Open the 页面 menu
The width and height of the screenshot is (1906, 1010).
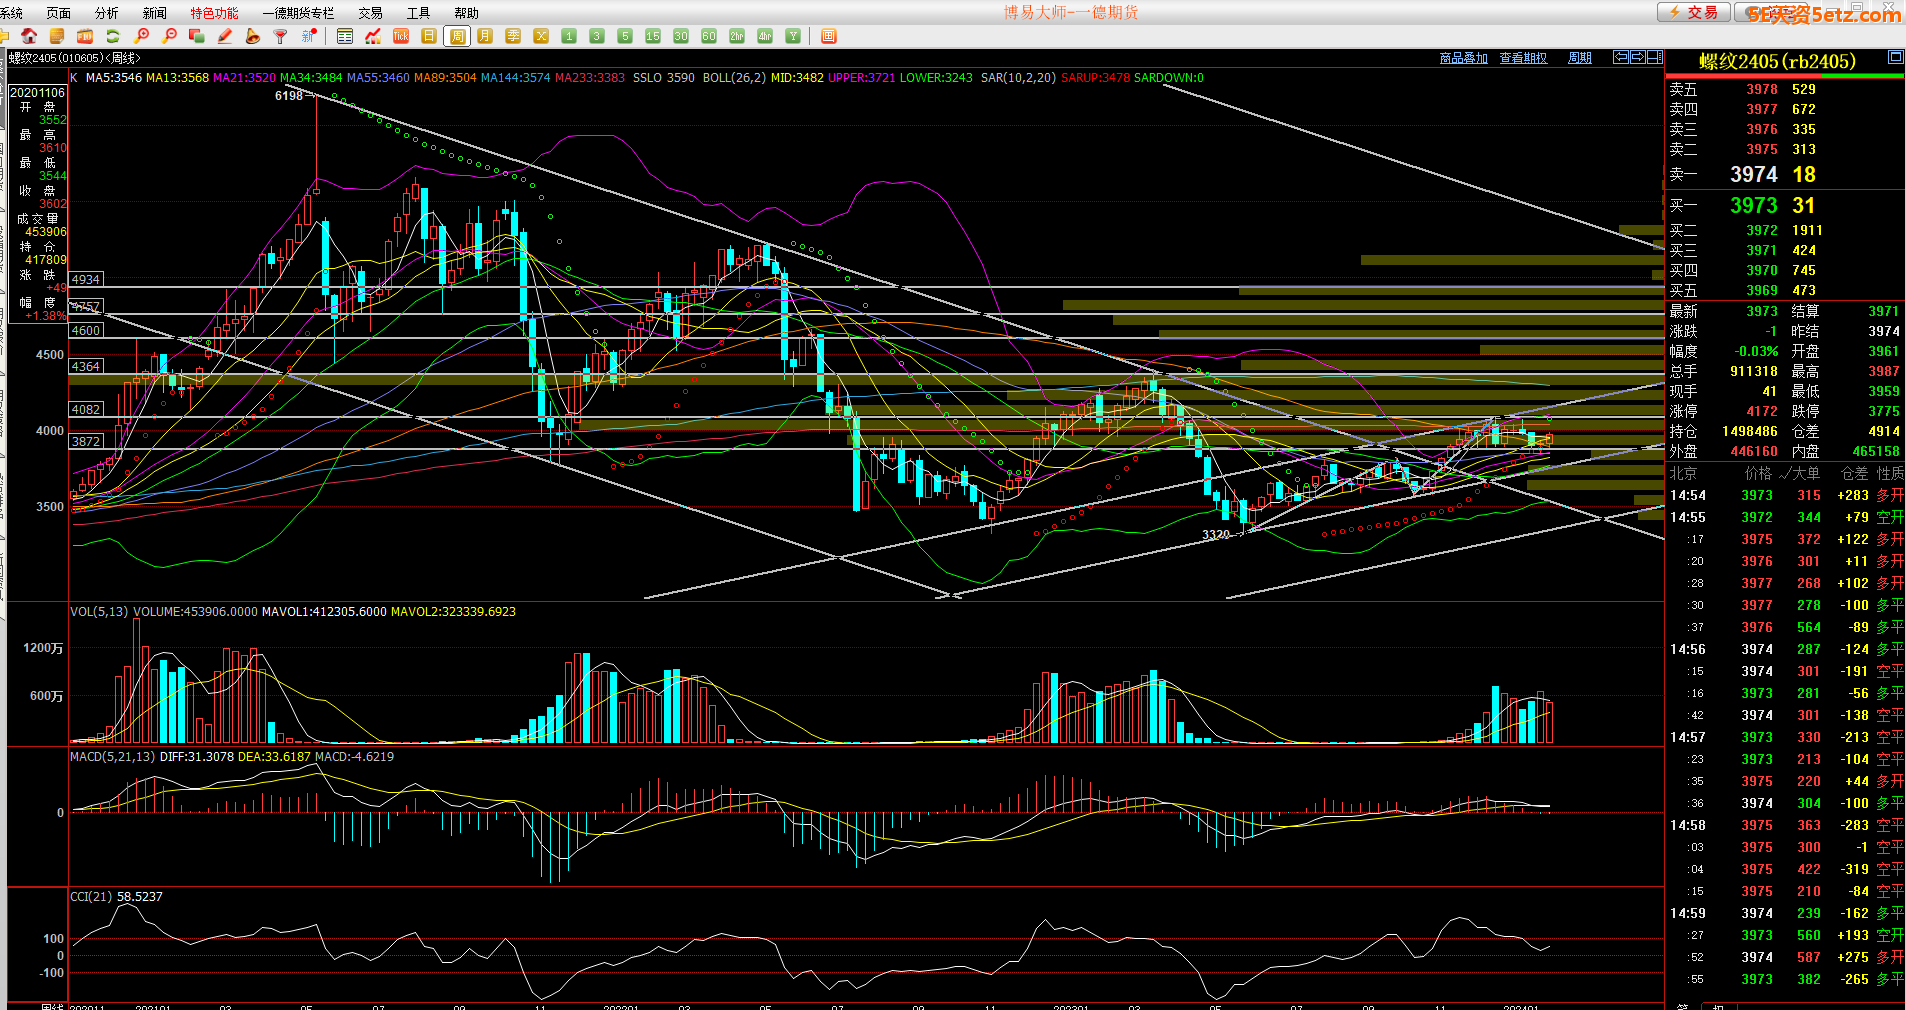(x=59, y=13)
